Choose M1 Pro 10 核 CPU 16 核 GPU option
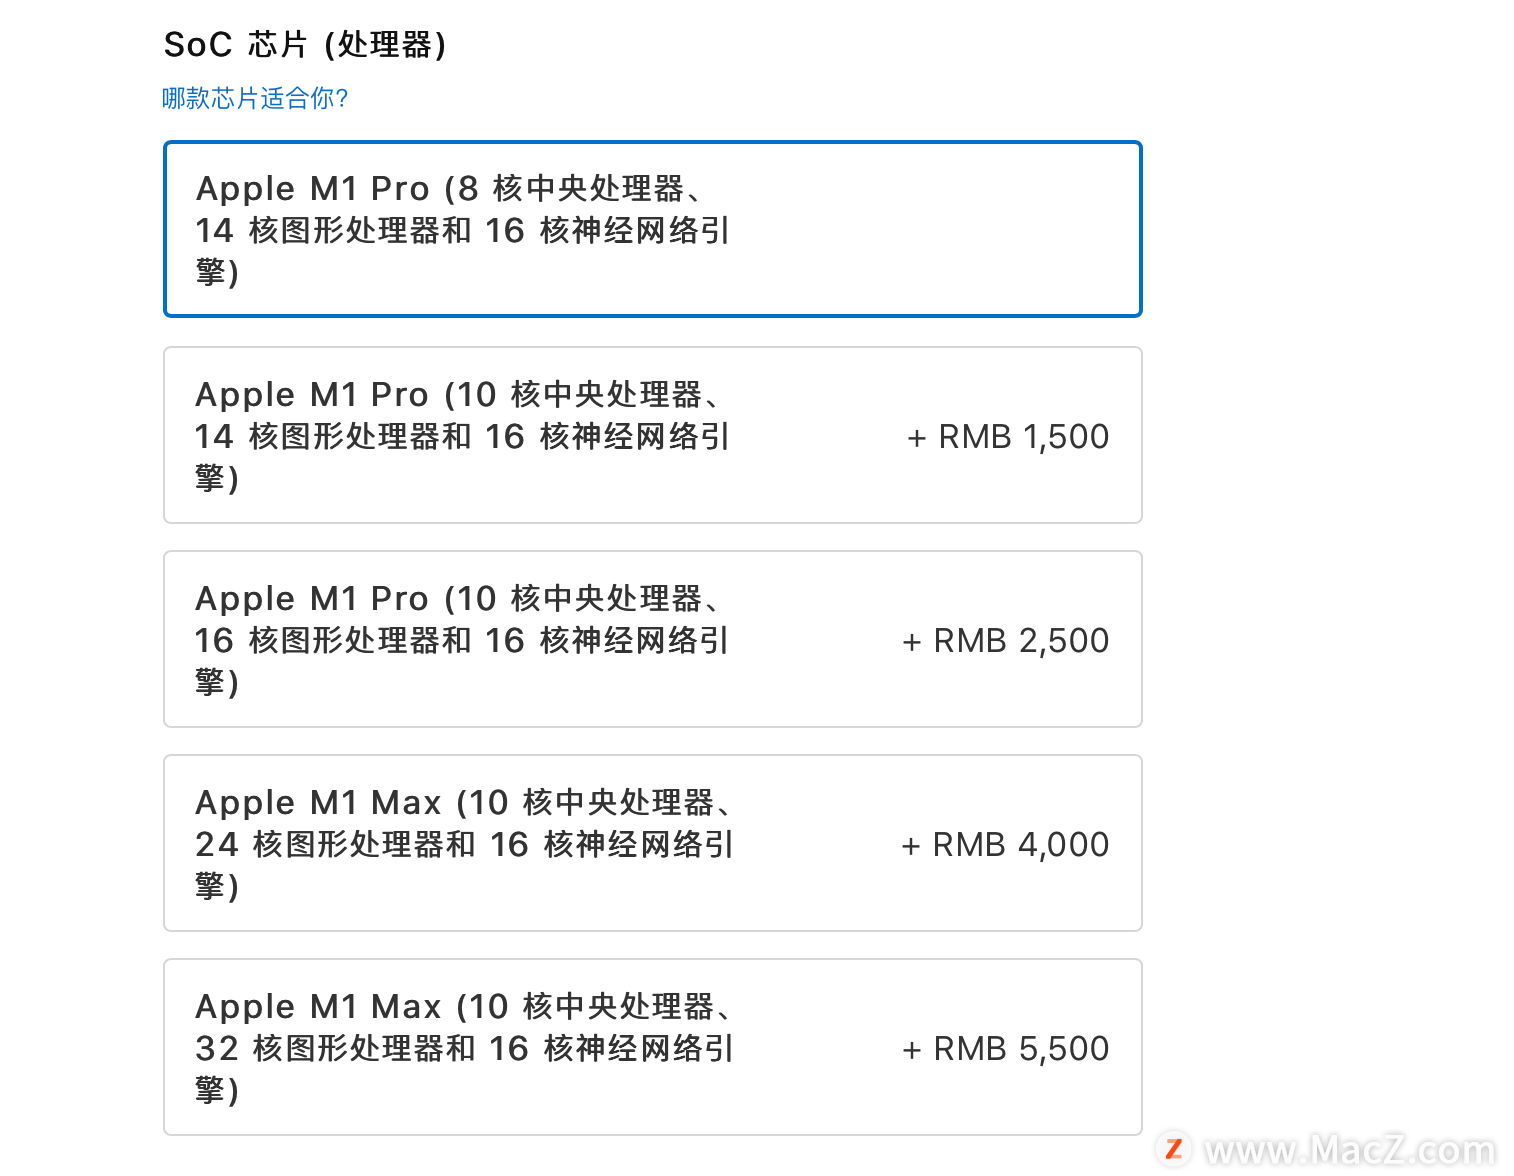1514x1176 pixels. coord(653,639)
